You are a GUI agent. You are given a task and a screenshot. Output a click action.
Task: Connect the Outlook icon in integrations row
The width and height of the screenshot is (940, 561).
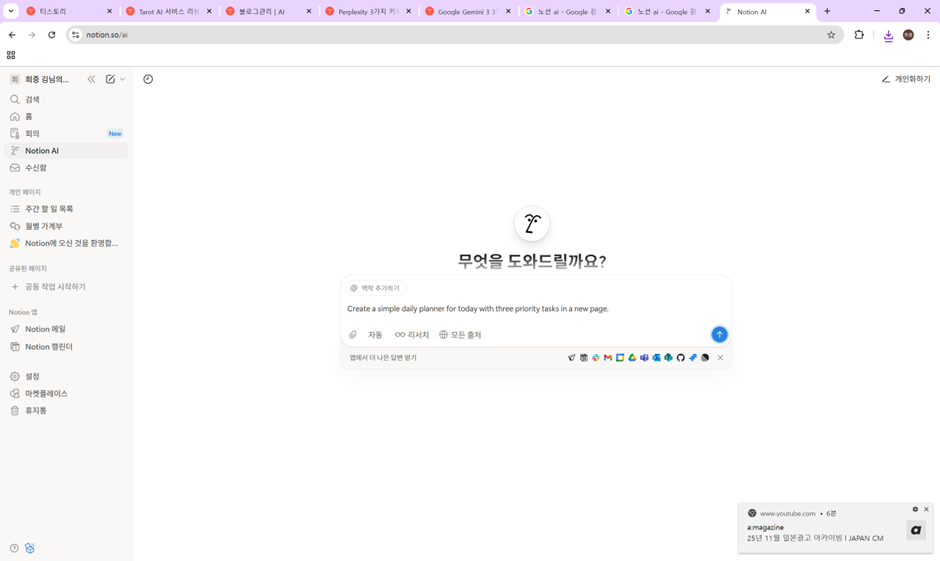[x=656, y=358]
